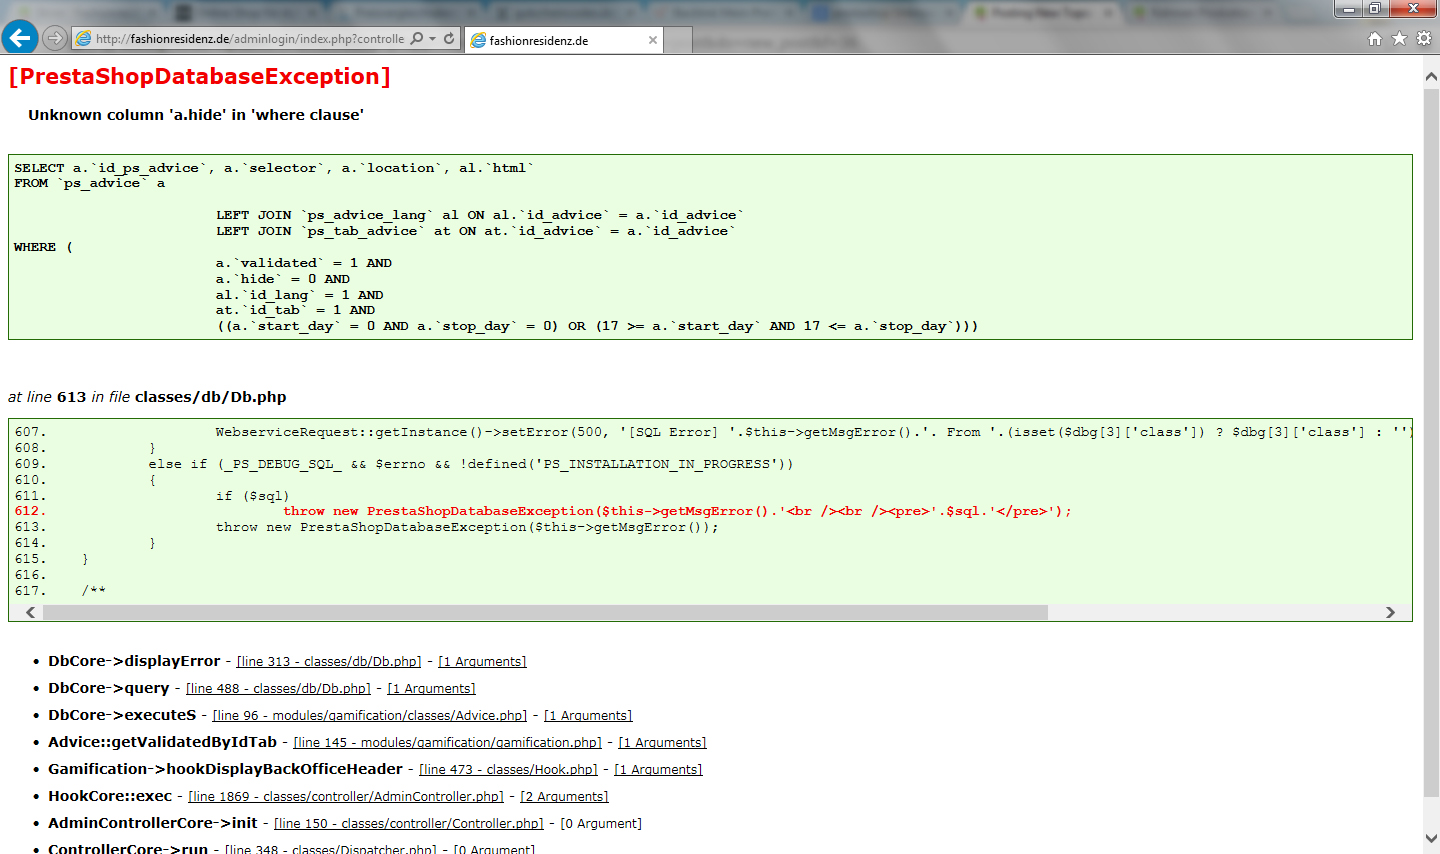Show arguments for DbCore->executeS
Viewport: 1440px width, 854px height.
(588, 716)
